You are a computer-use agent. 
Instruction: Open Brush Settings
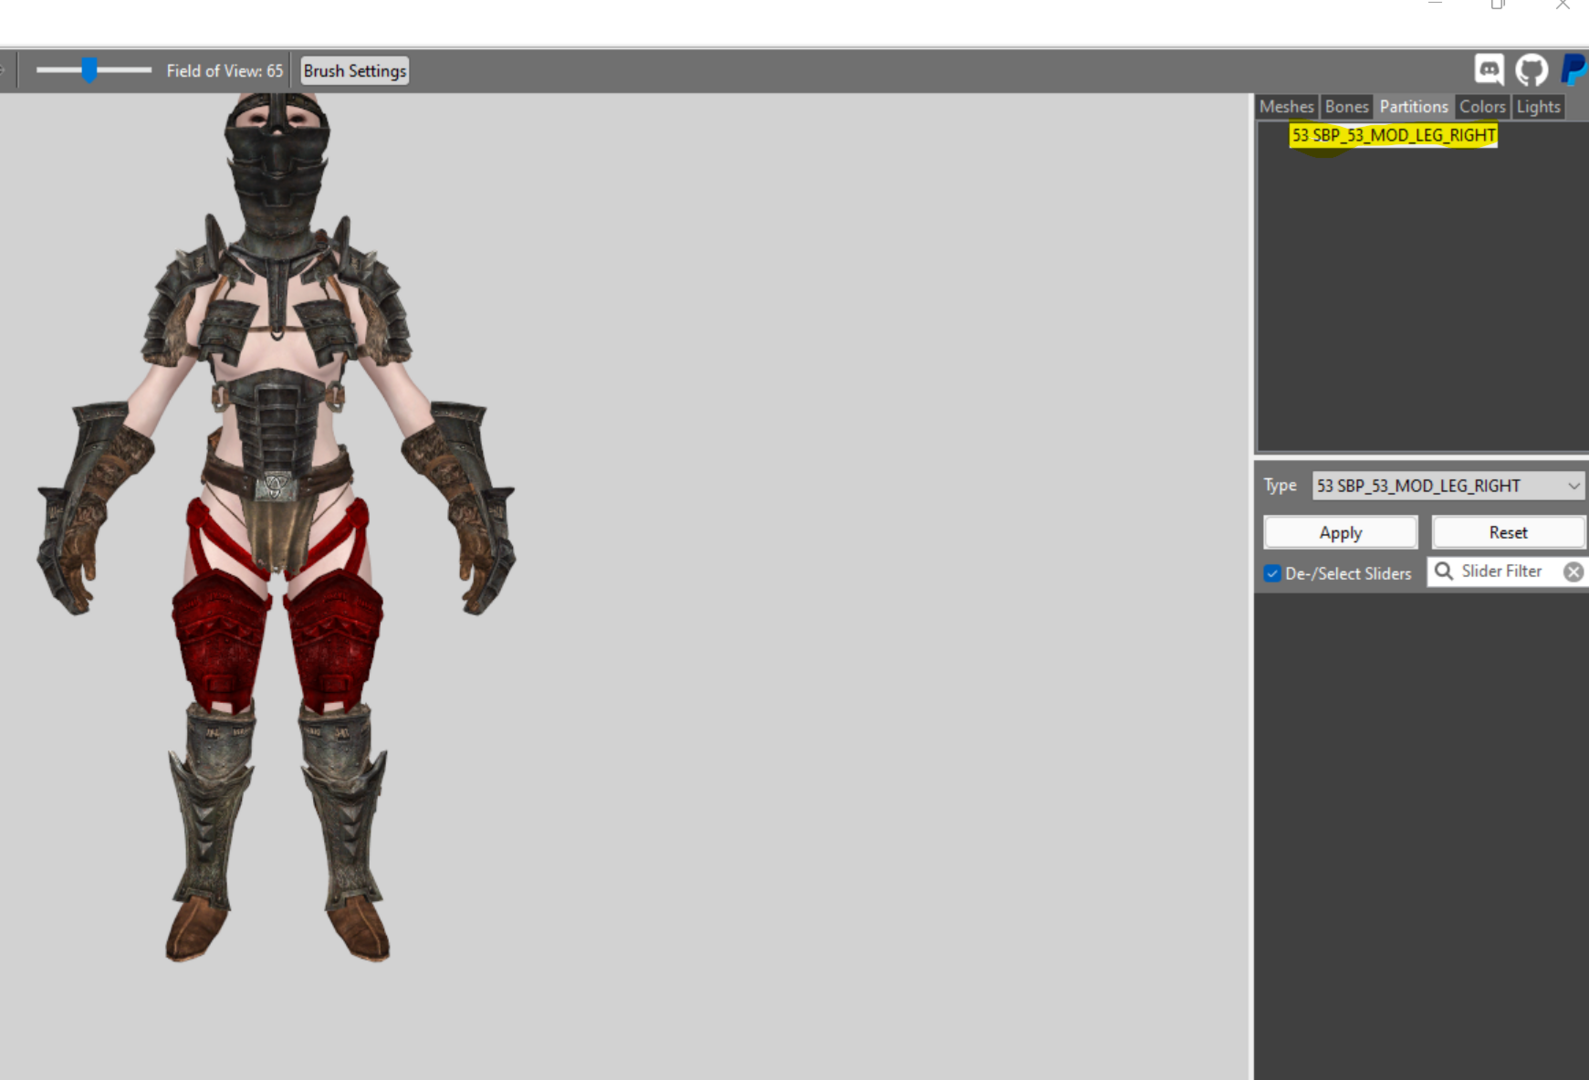(355, 71)
